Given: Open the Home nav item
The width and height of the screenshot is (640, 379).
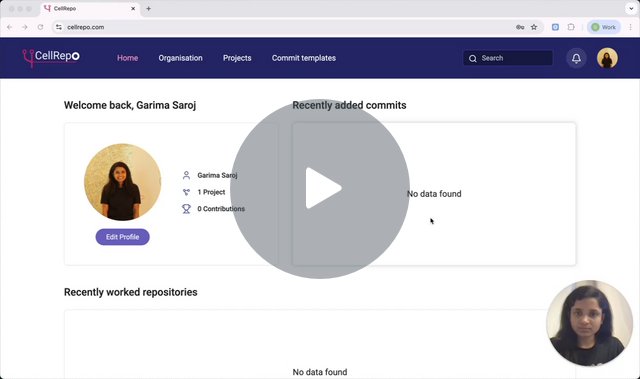Looking at the screenshot, I should pos(127,58).
